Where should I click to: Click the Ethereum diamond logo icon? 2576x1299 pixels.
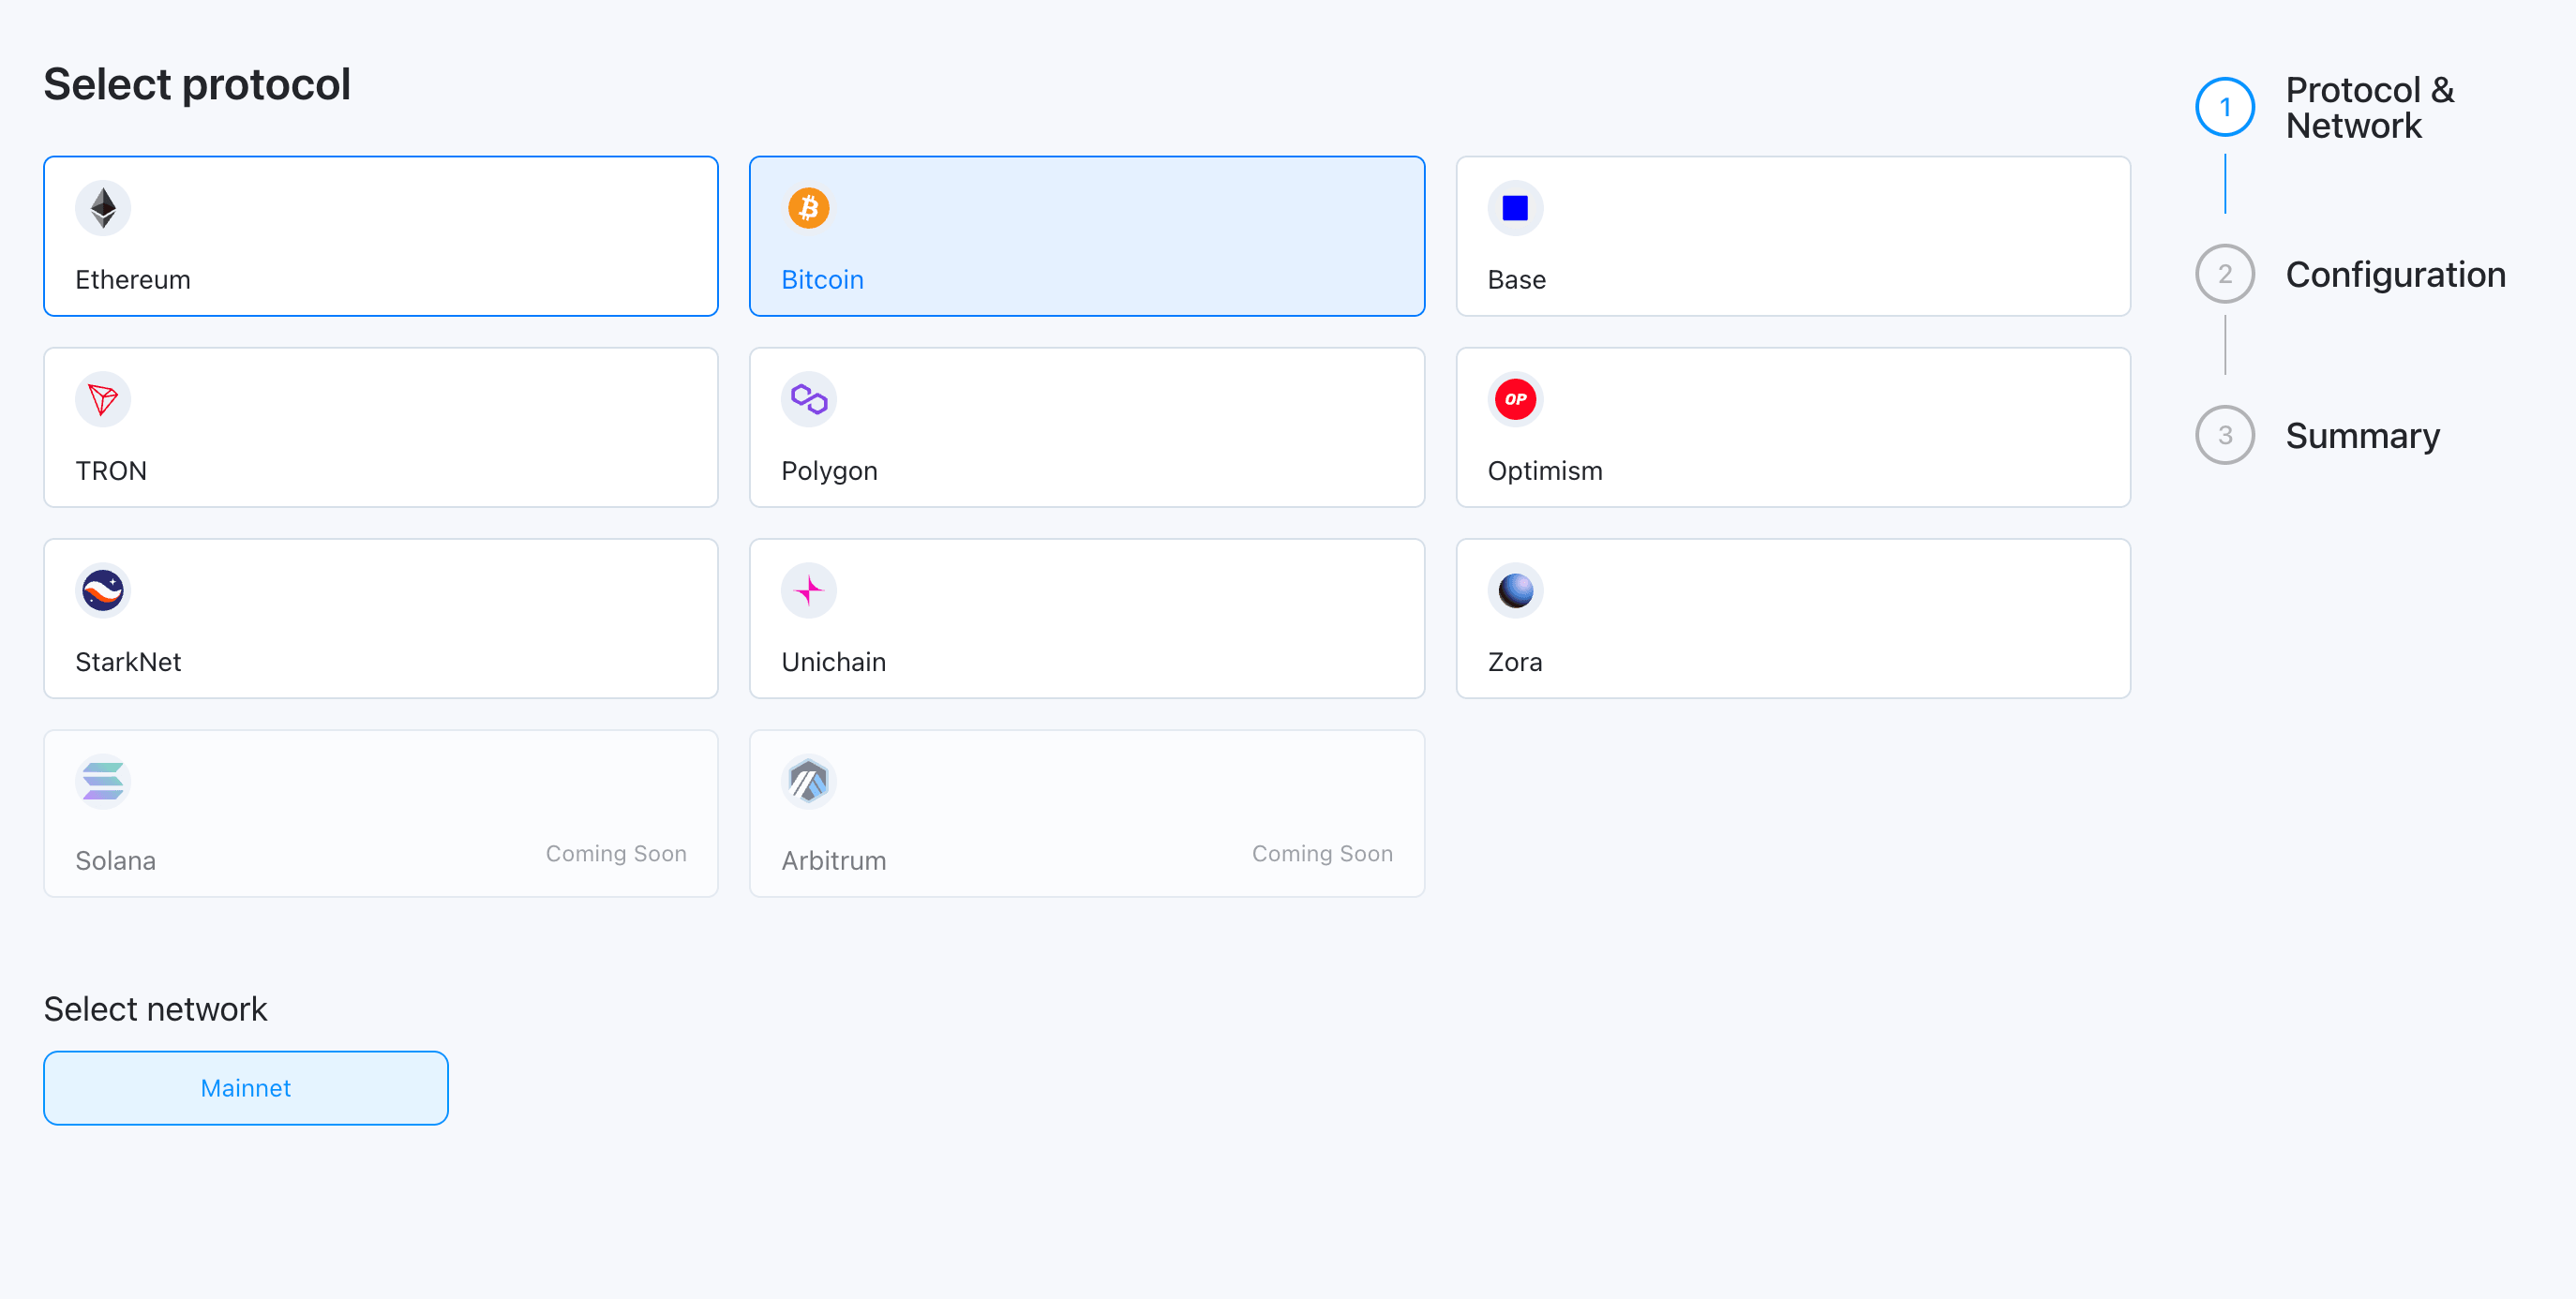103,208
